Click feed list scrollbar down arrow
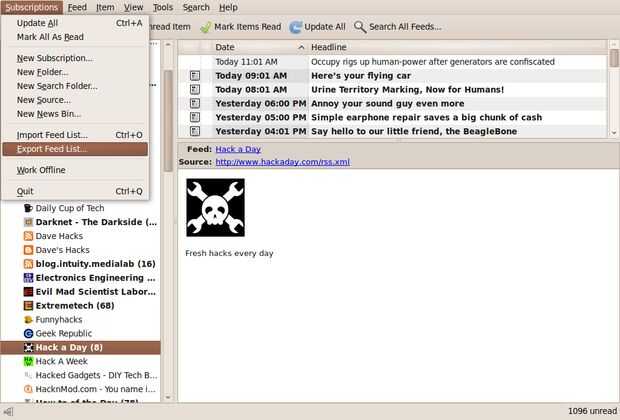Image resolution: width=620 pixels, height=420 pixels. (168, 397)
